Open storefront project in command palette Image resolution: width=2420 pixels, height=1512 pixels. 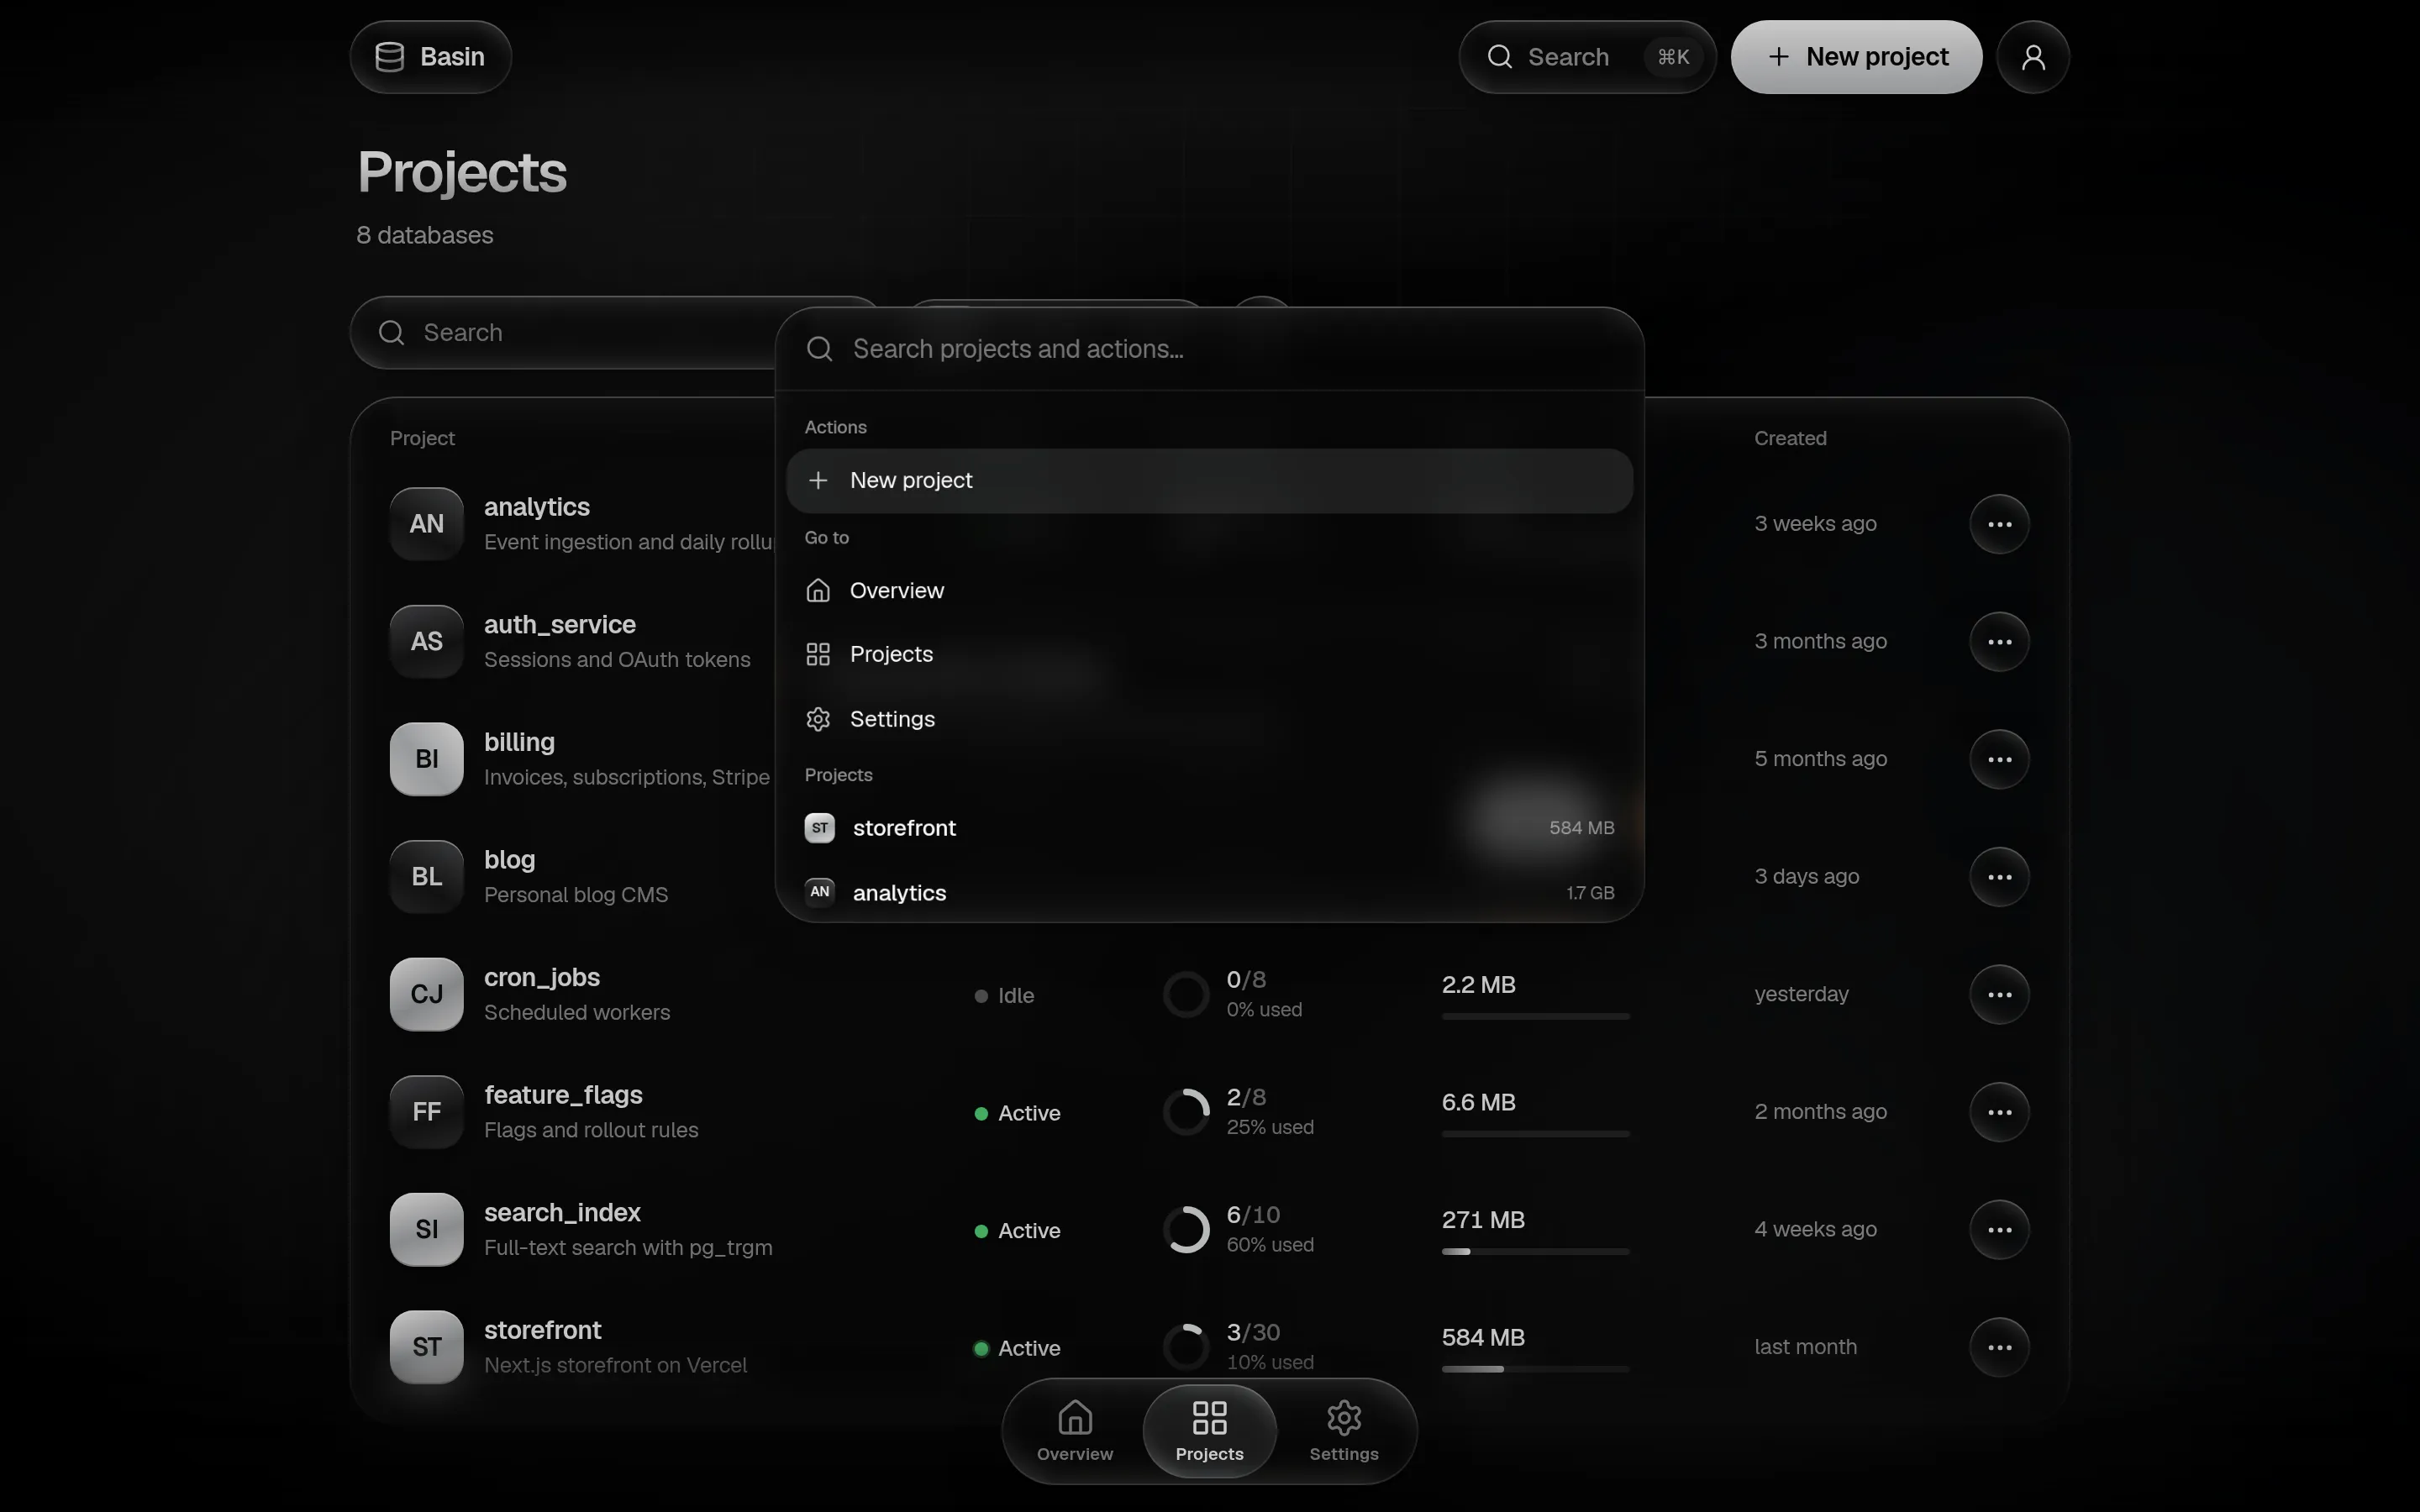[x=1210, y=828]
